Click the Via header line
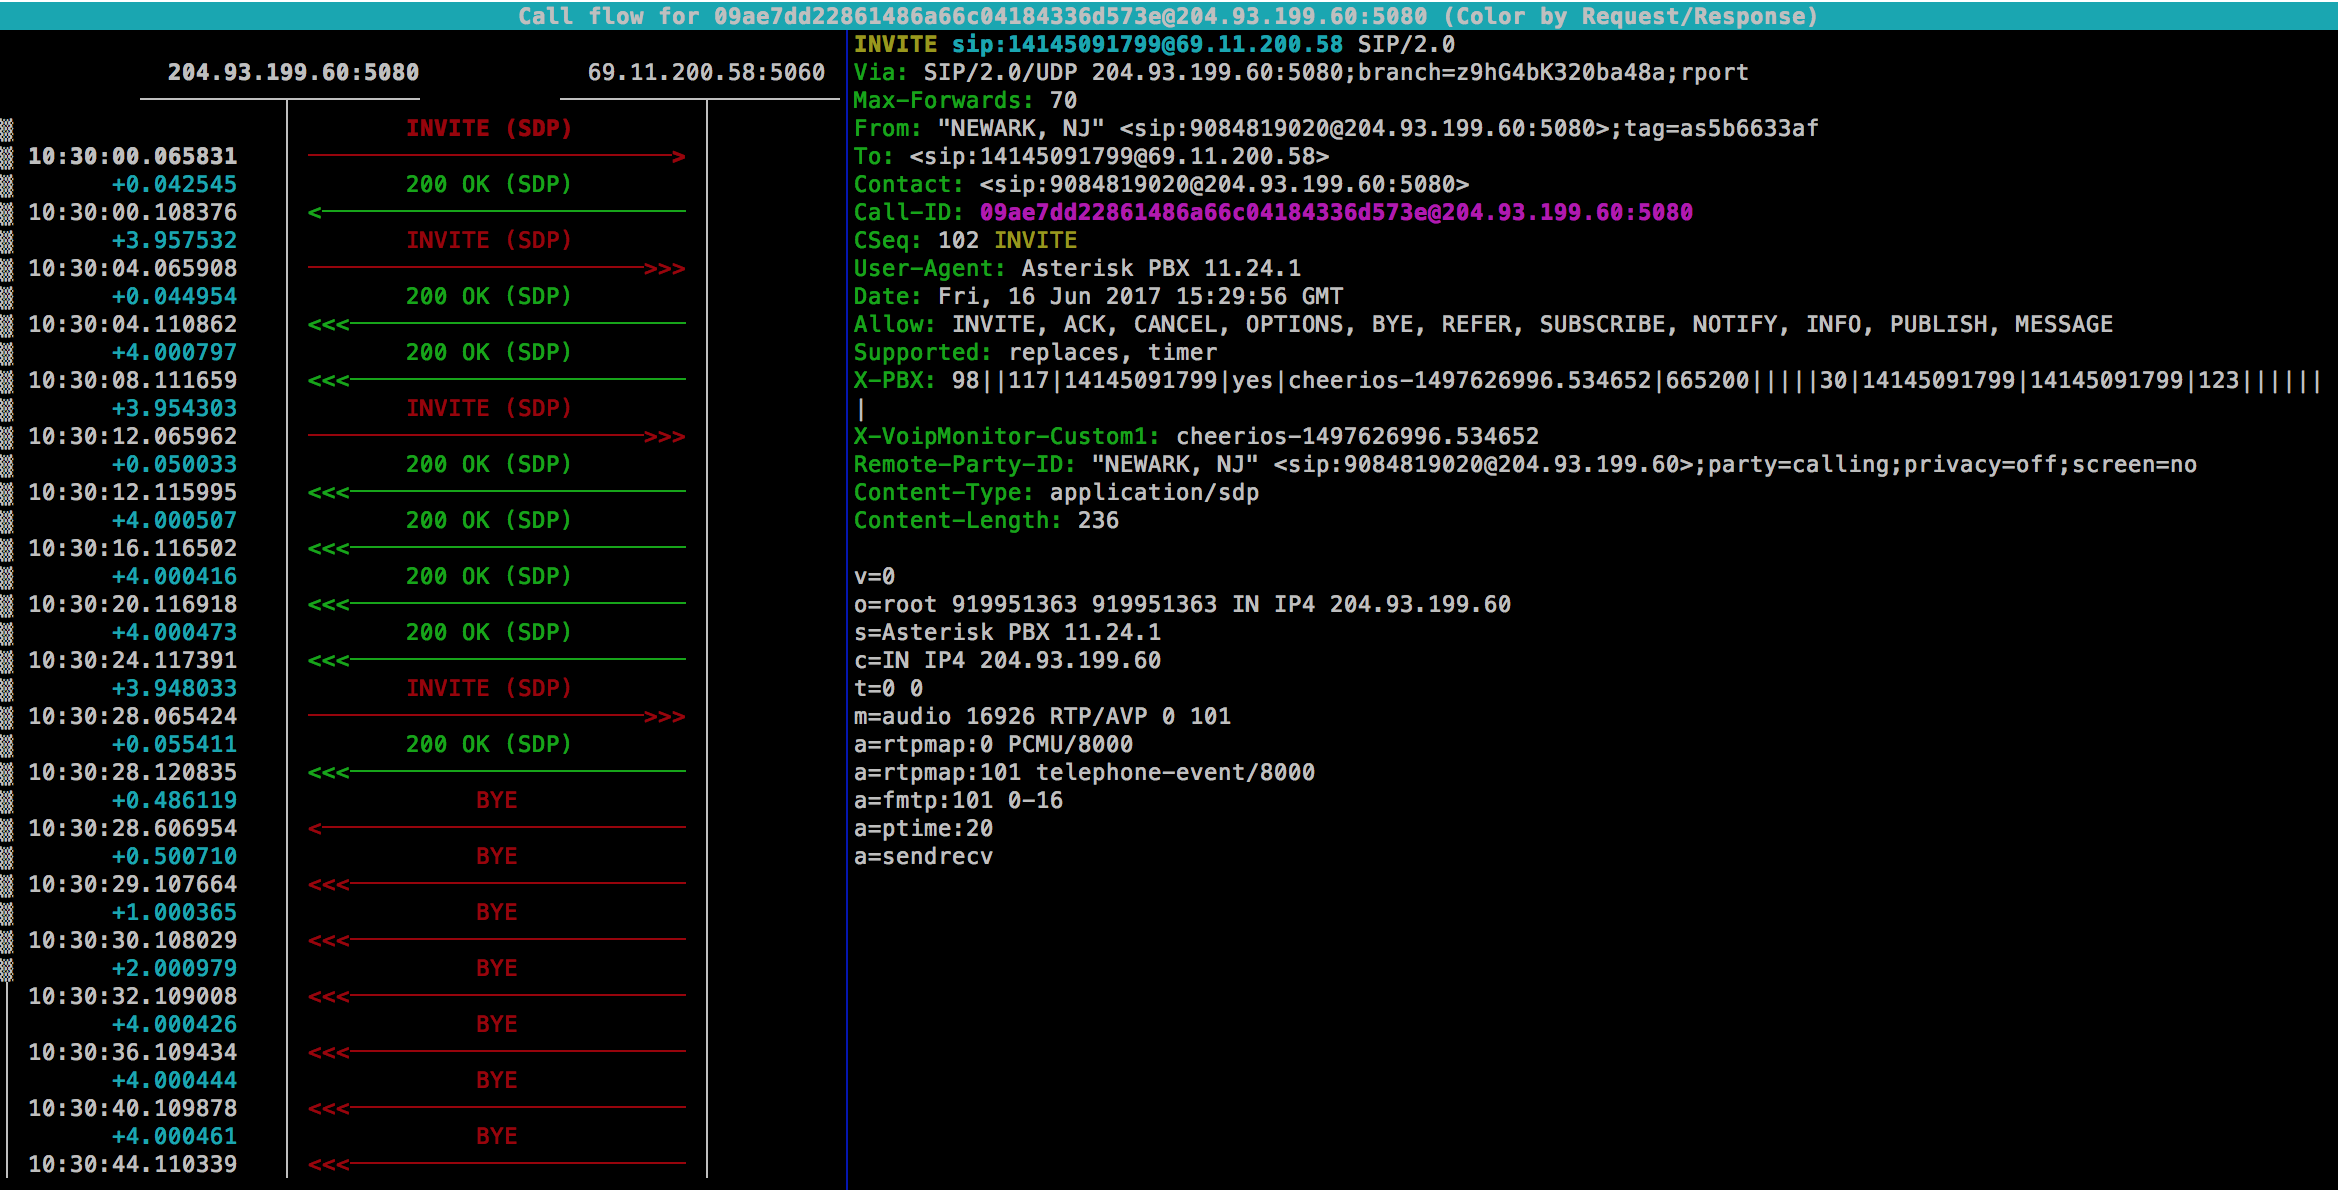 click(1301, 72)
